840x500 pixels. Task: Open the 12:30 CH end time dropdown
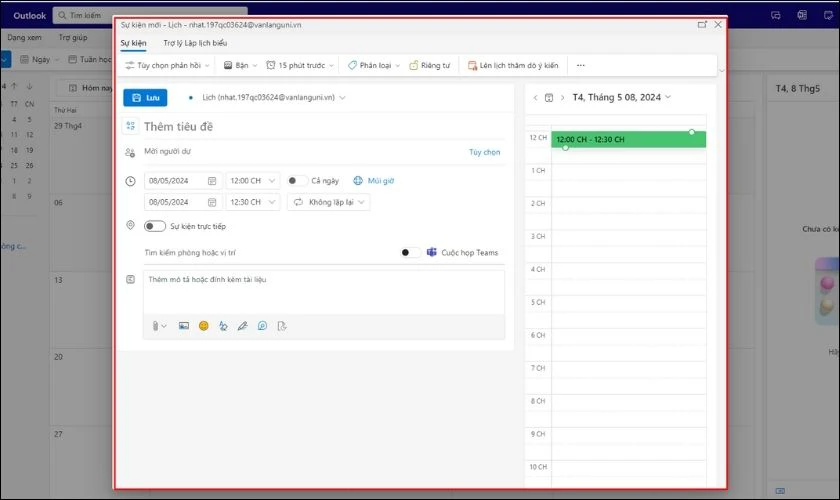click(x=252, y=202)
